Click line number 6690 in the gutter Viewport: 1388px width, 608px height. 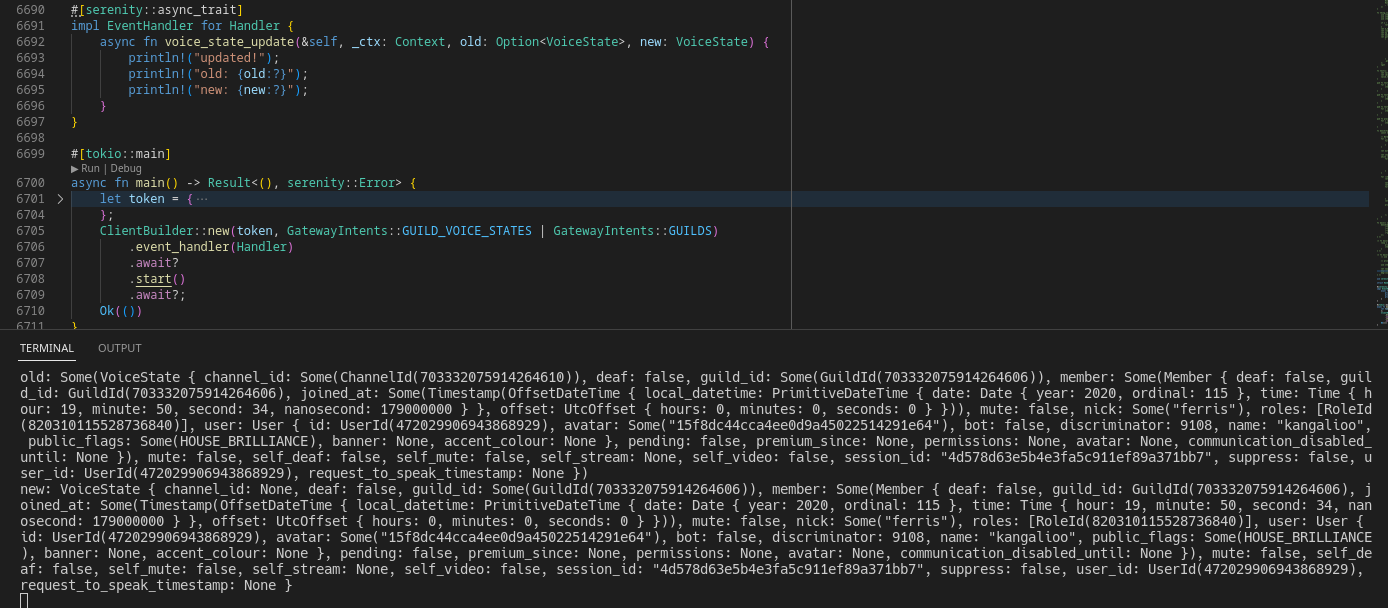click(x=30, y=10)
